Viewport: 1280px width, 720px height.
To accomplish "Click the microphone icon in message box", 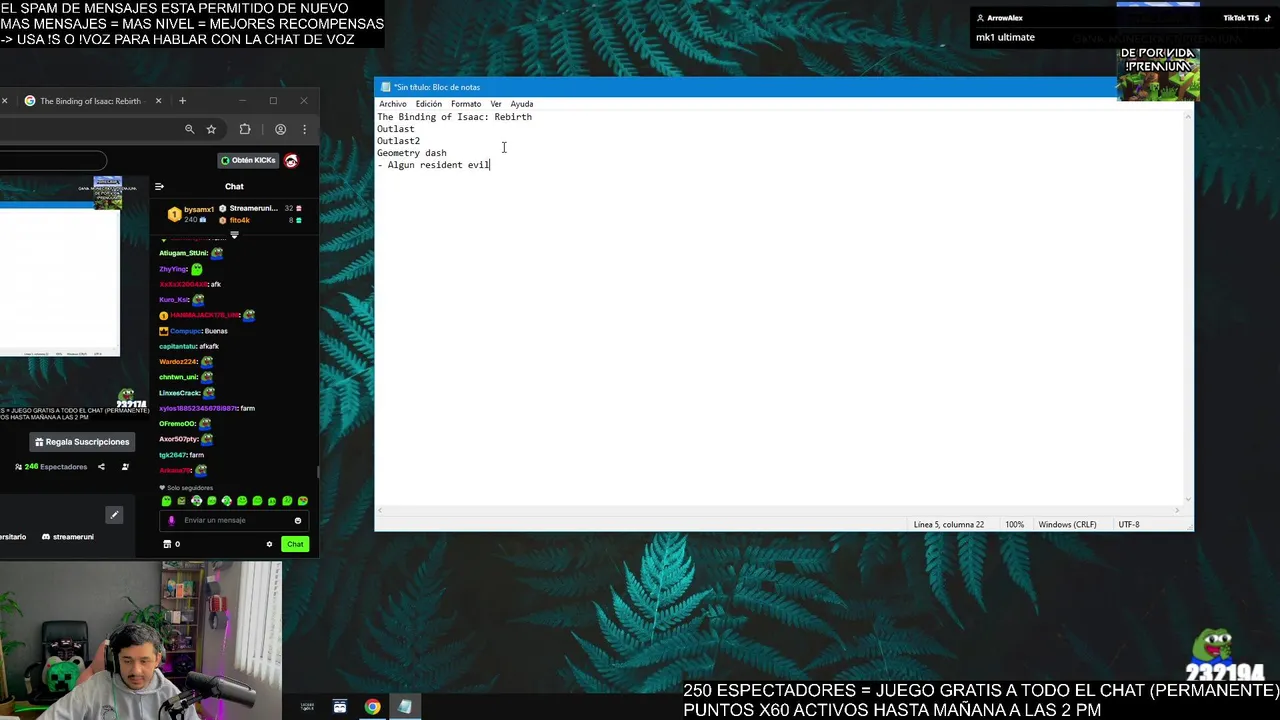I will point(171,520).
